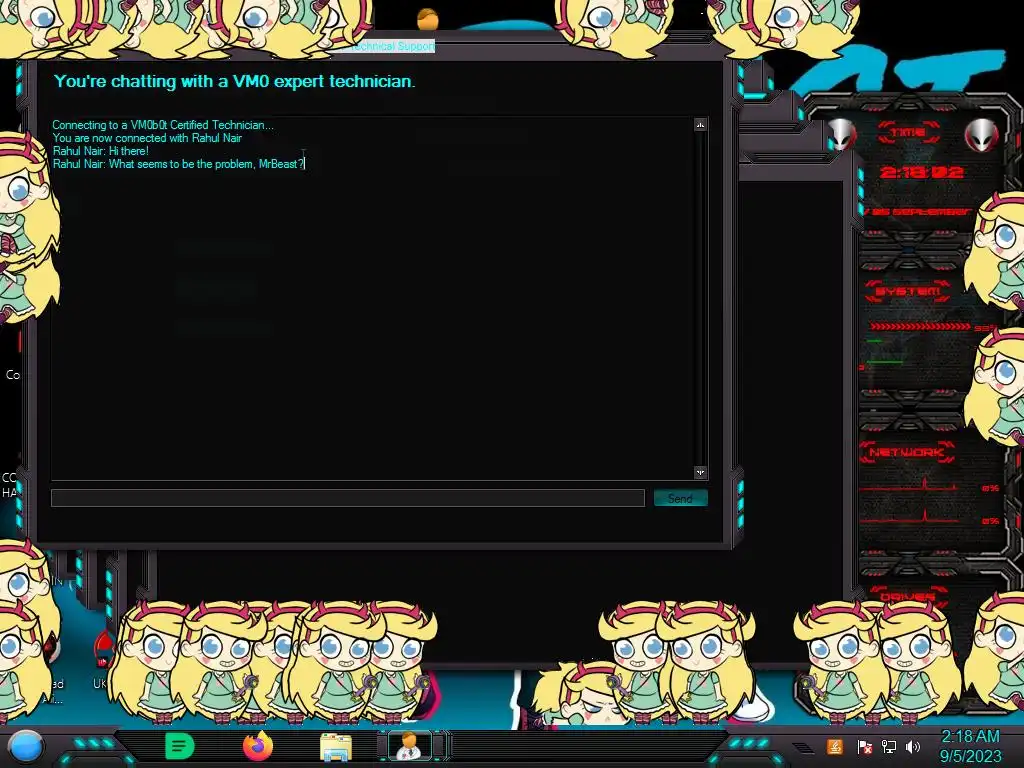Click the red 2:18:02 widget clock

pos(921,172)
